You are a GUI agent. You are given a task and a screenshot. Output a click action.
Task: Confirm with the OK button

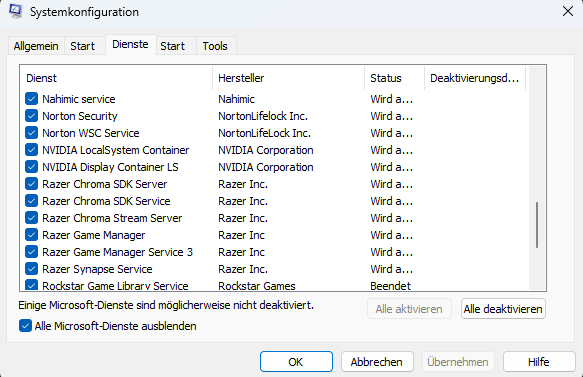[x=296, y=361]
